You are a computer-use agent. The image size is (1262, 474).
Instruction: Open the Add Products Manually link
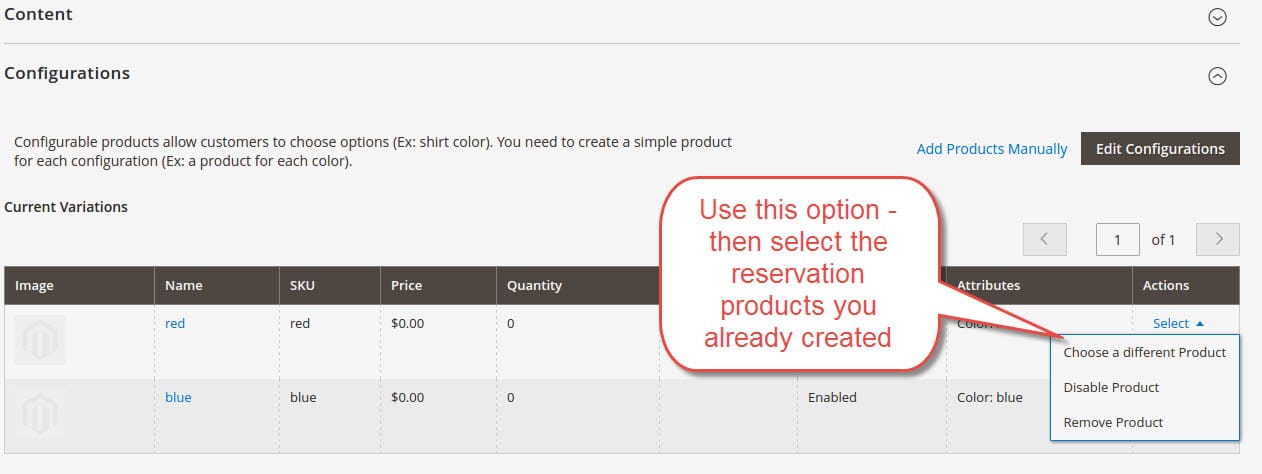[x=992, y=149]
